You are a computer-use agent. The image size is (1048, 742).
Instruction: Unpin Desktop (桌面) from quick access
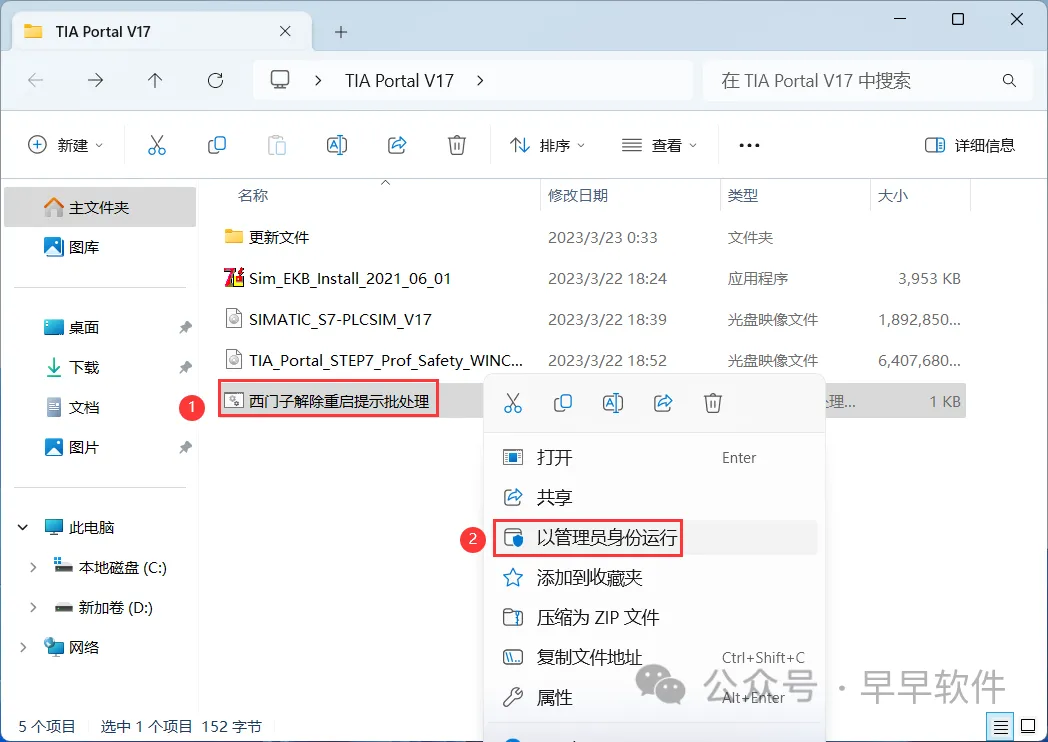(x=186, y=327)
